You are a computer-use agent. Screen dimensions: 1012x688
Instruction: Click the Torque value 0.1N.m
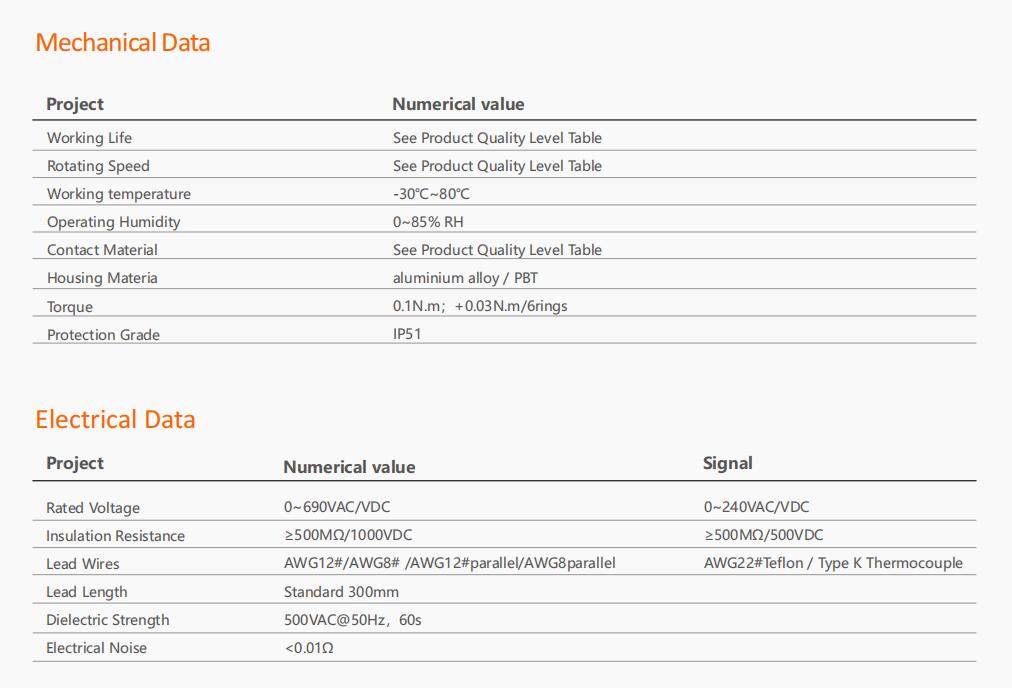[x=417, y=306]
